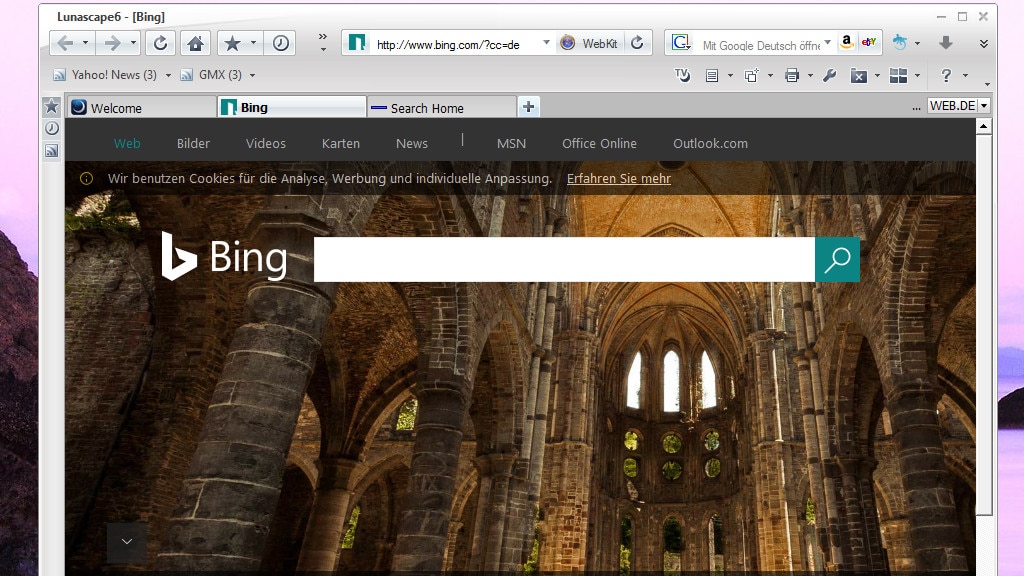
Task: Open Karten in Bing navigation
Action: [x=341, y=144]
